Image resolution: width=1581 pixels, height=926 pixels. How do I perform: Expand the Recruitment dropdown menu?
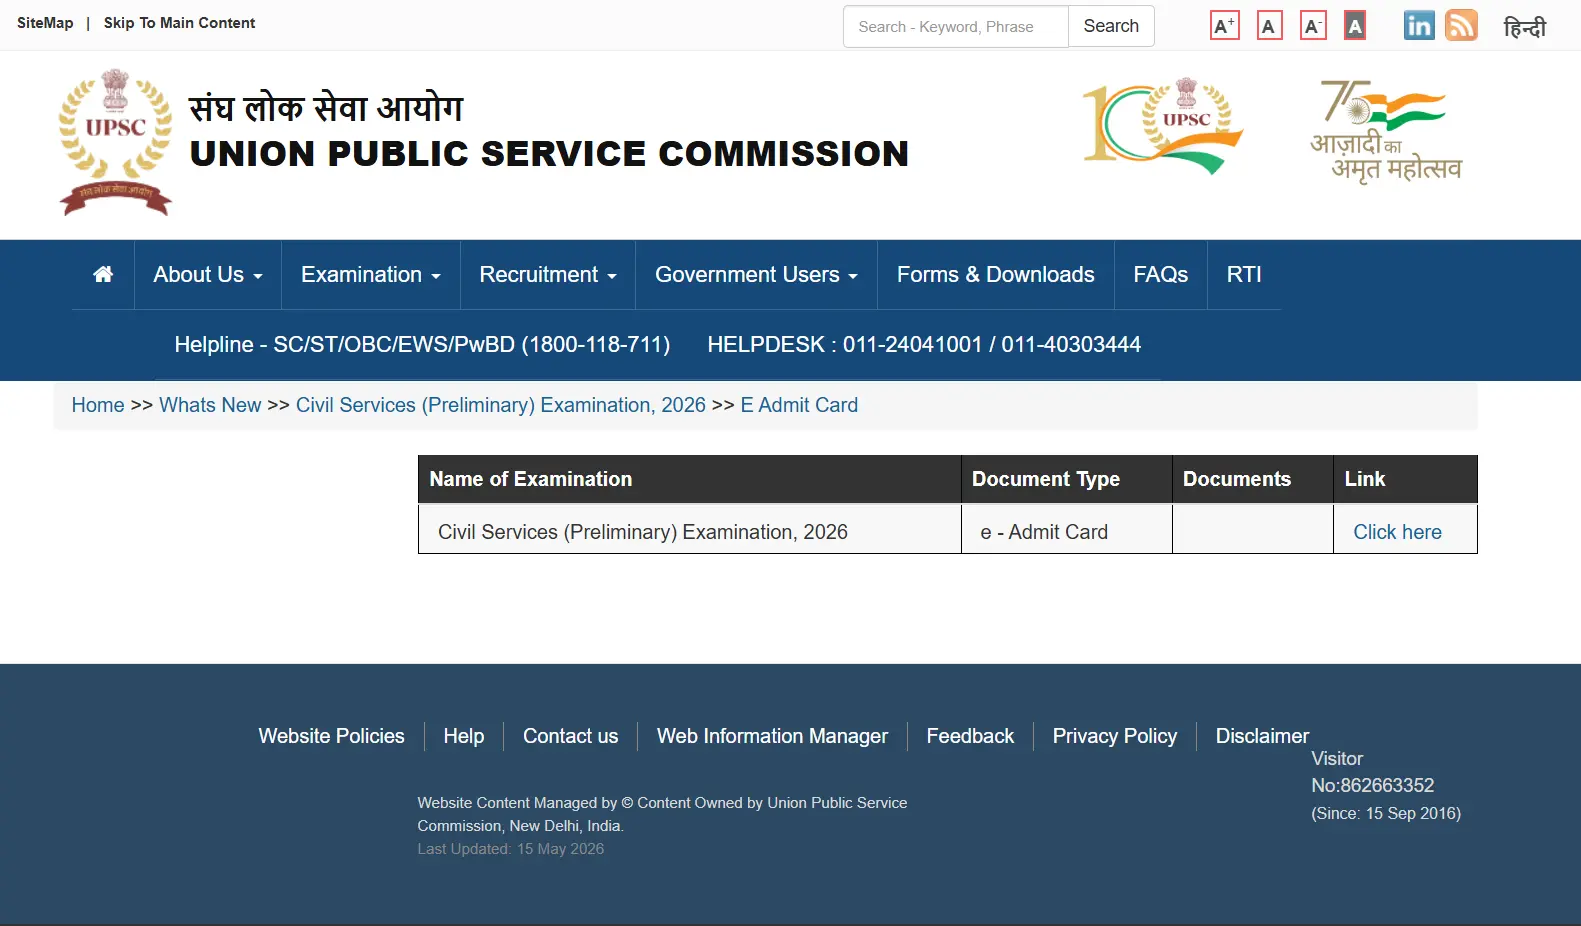(x=548, y=274)
